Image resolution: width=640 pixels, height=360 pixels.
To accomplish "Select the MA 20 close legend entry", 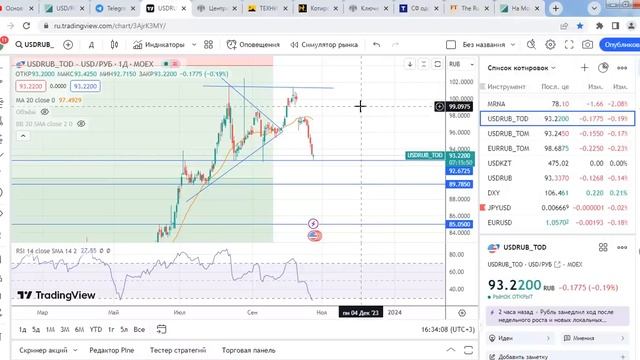I will (x=49, y=100).
